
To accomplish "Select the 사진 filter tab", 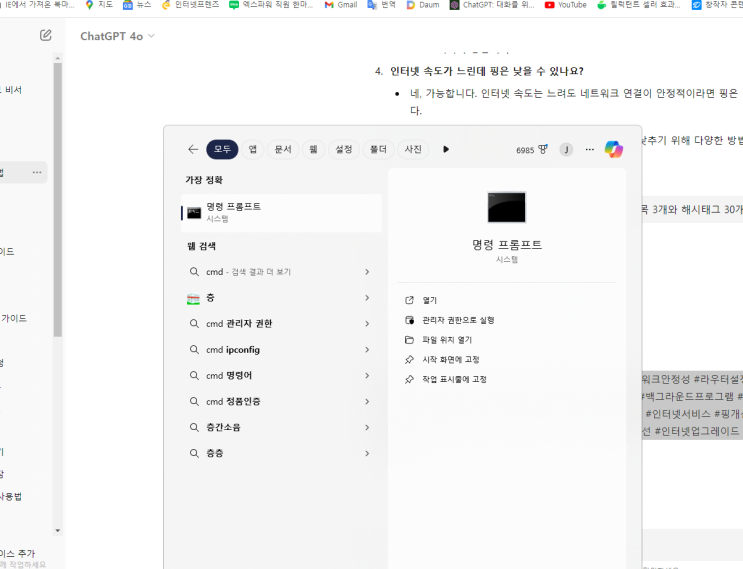I will point(413,149).
